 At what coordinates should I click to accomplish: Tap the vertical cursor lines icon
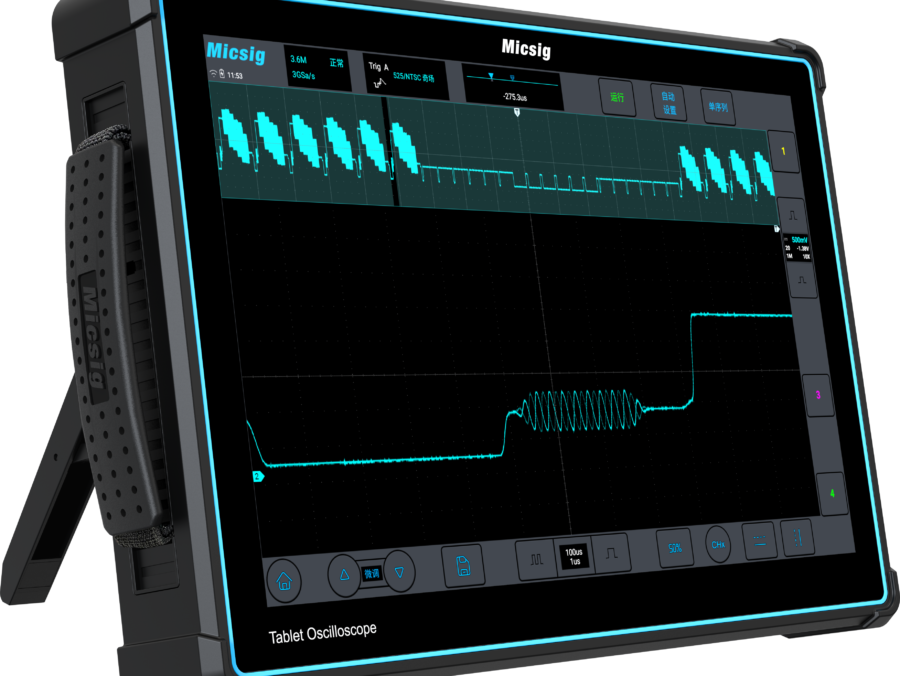tap(797, 537)
